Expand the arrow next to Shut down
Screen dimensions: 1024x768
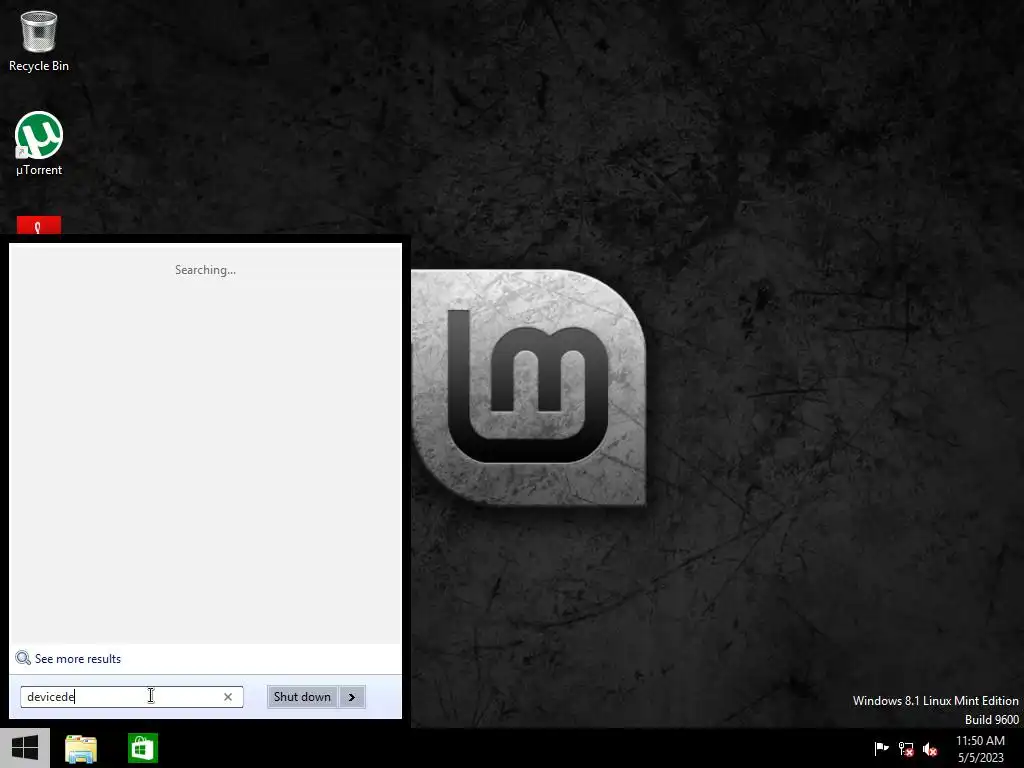(352, 697)
